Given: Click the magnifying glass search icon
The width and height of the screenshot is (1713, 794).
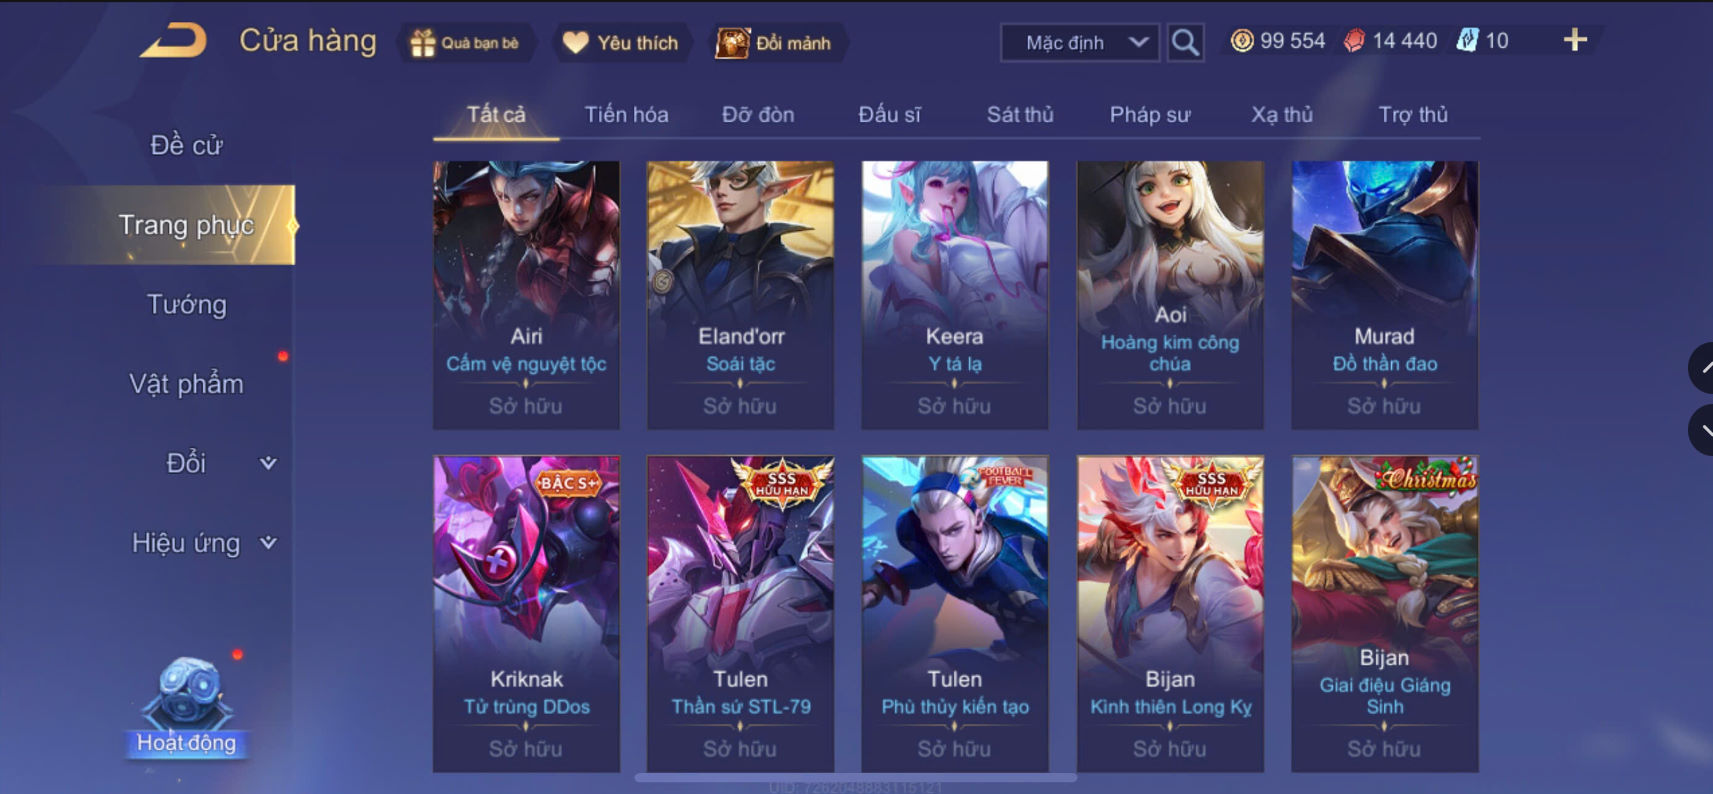Looking at the screenshot, I should coord(1185,42).
